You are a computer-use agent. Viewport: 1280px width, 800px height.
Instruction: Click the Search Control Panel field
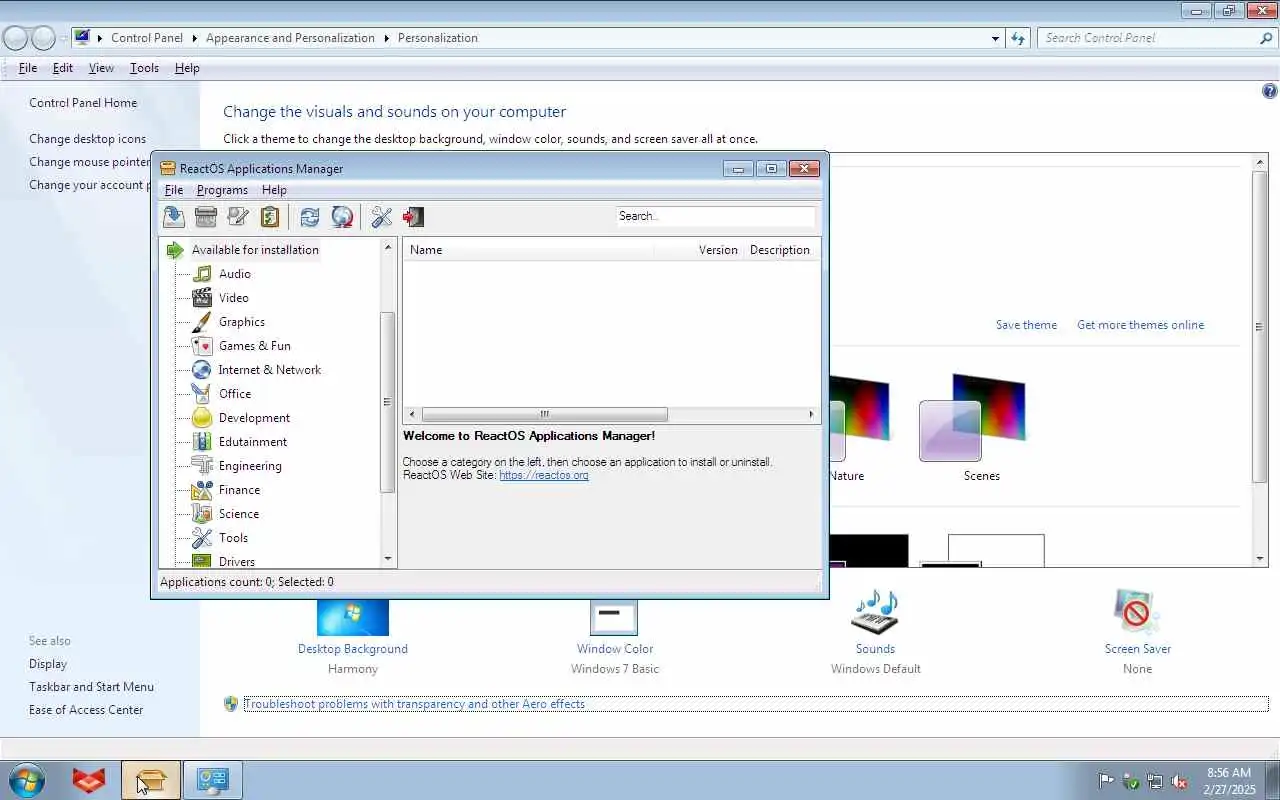click(x=1157, y=38)
